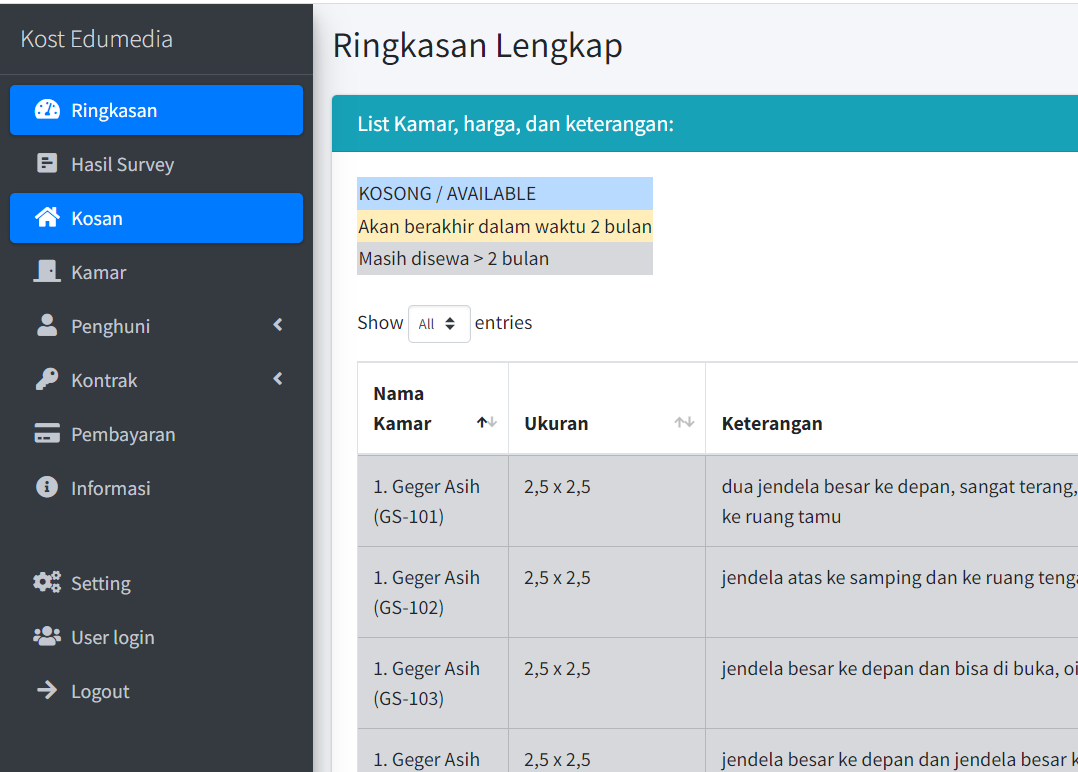This screenshot has width=1078, height=772.
Task: Open the Hasil Survey menu item
Action: [x=122, y=164]
